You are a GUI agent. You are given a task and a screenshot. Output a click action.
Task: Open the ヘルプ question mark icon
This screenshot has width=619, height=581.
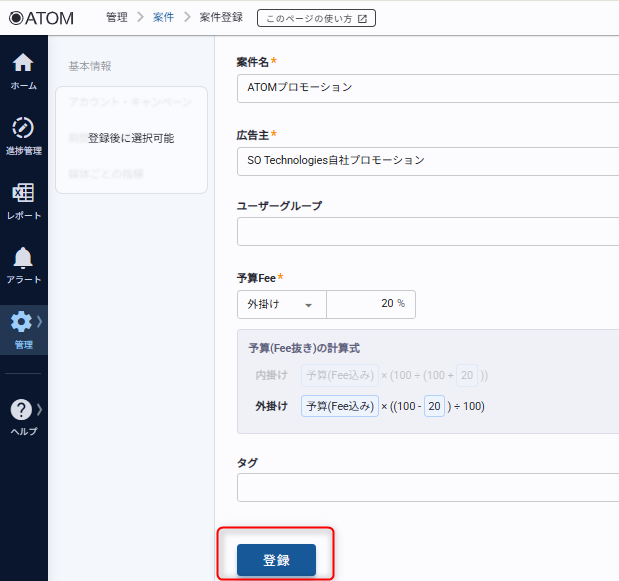coord(21,409)
